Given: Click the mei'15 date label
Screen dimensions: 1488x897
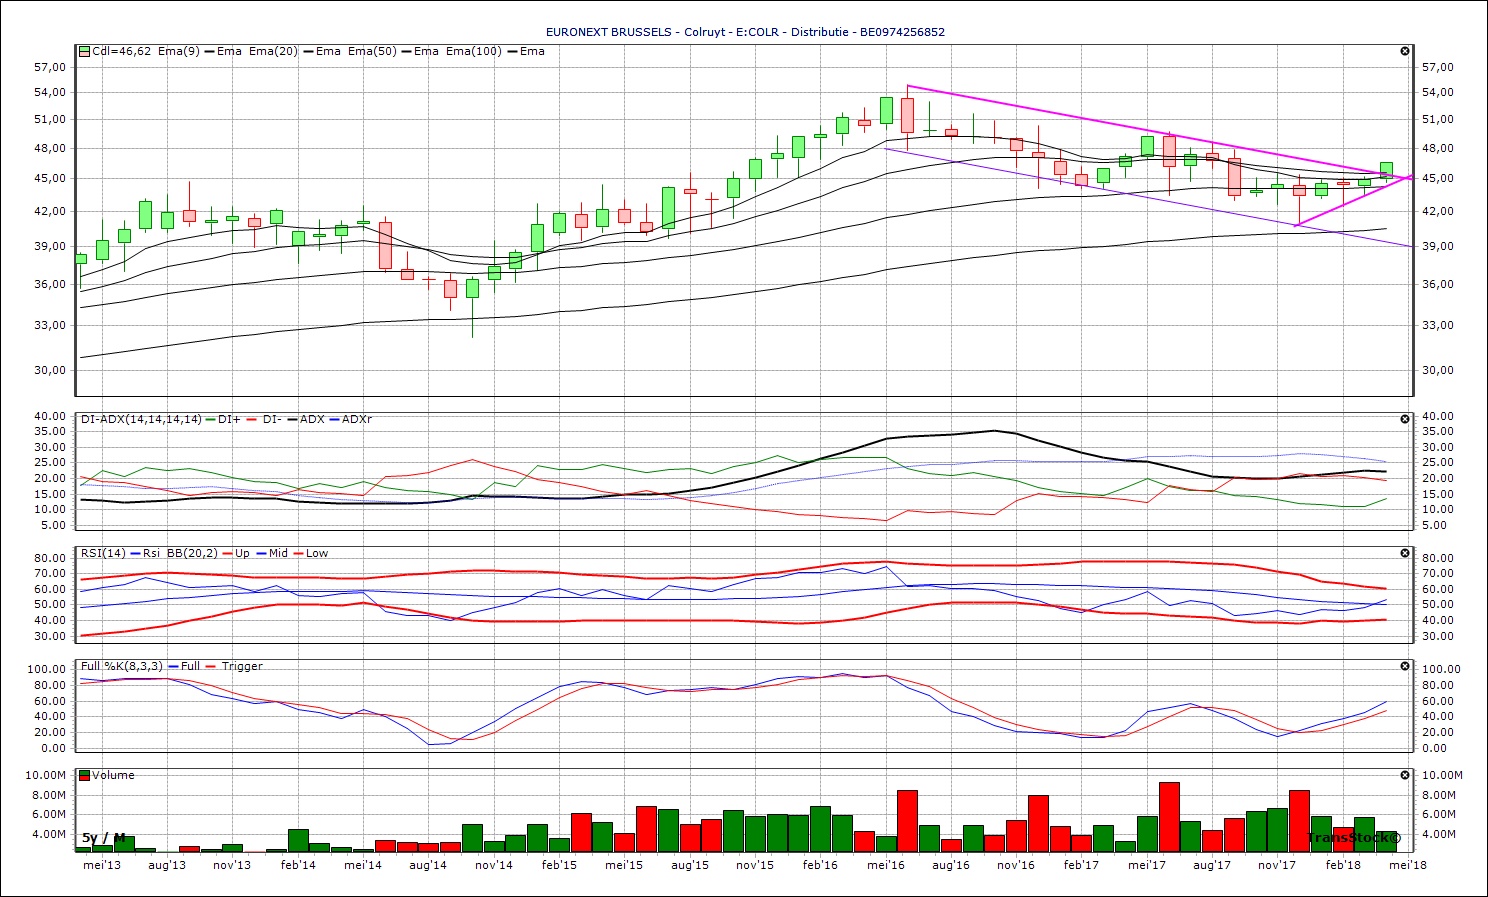Looking at the screenshot, I should pyautogui.click(x=624, y=865).
